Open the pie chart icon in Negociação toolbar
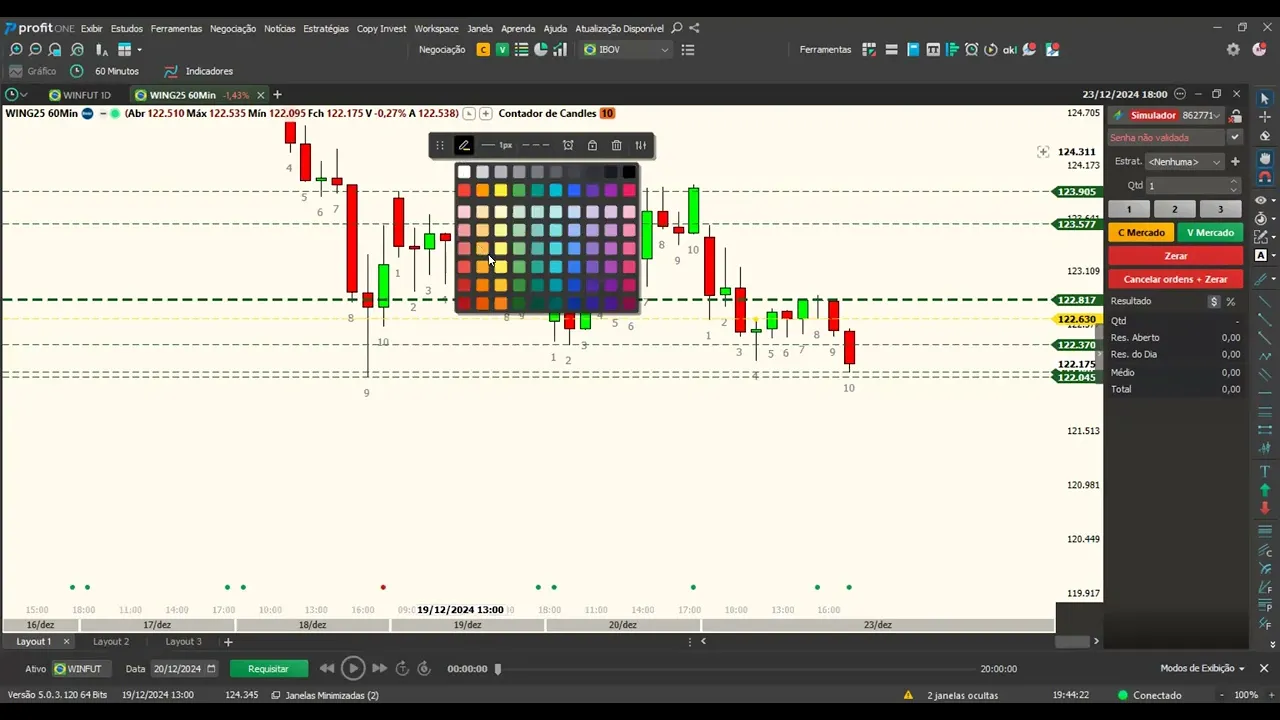 tap(541, 49)
